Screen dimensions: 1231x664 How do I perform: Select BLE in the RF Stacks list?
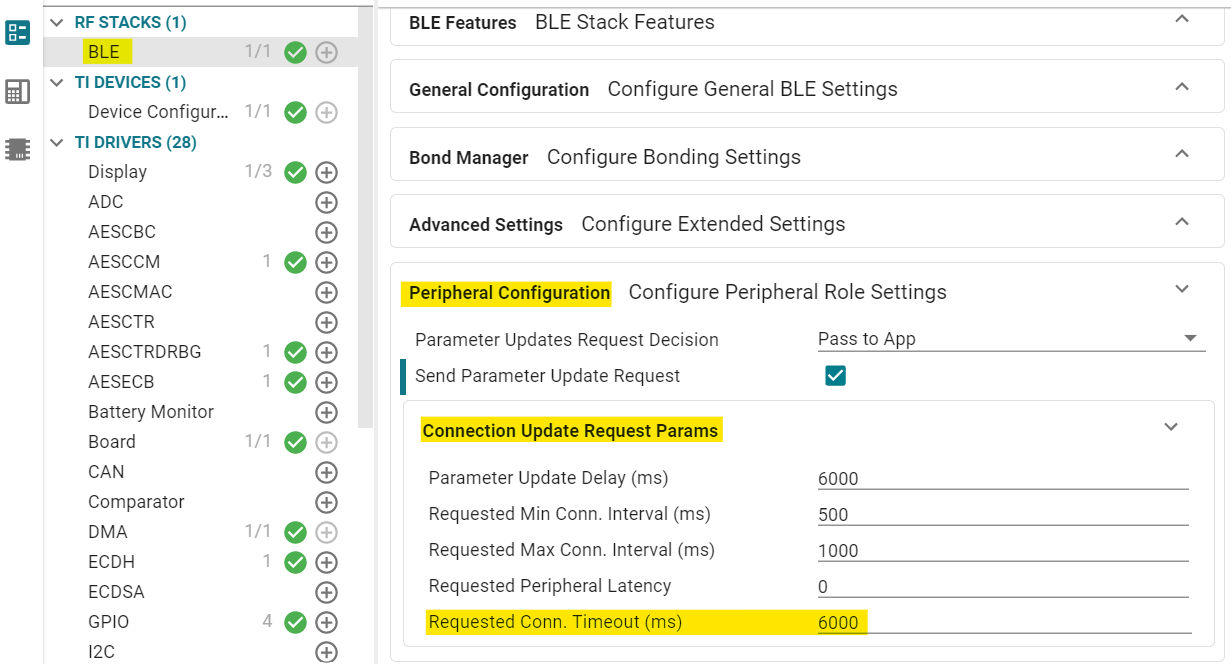pyautogui.click(x=104, y=52)
